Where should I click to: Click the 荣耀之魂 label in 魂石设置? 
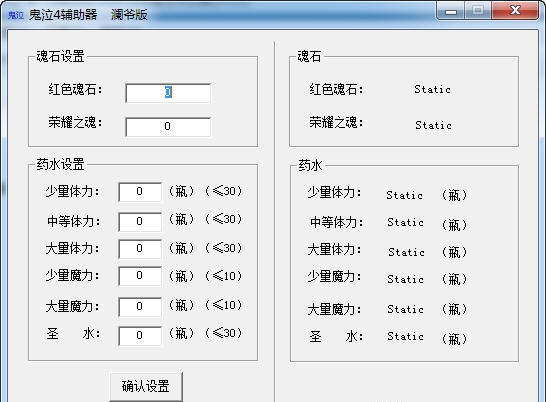75,123
